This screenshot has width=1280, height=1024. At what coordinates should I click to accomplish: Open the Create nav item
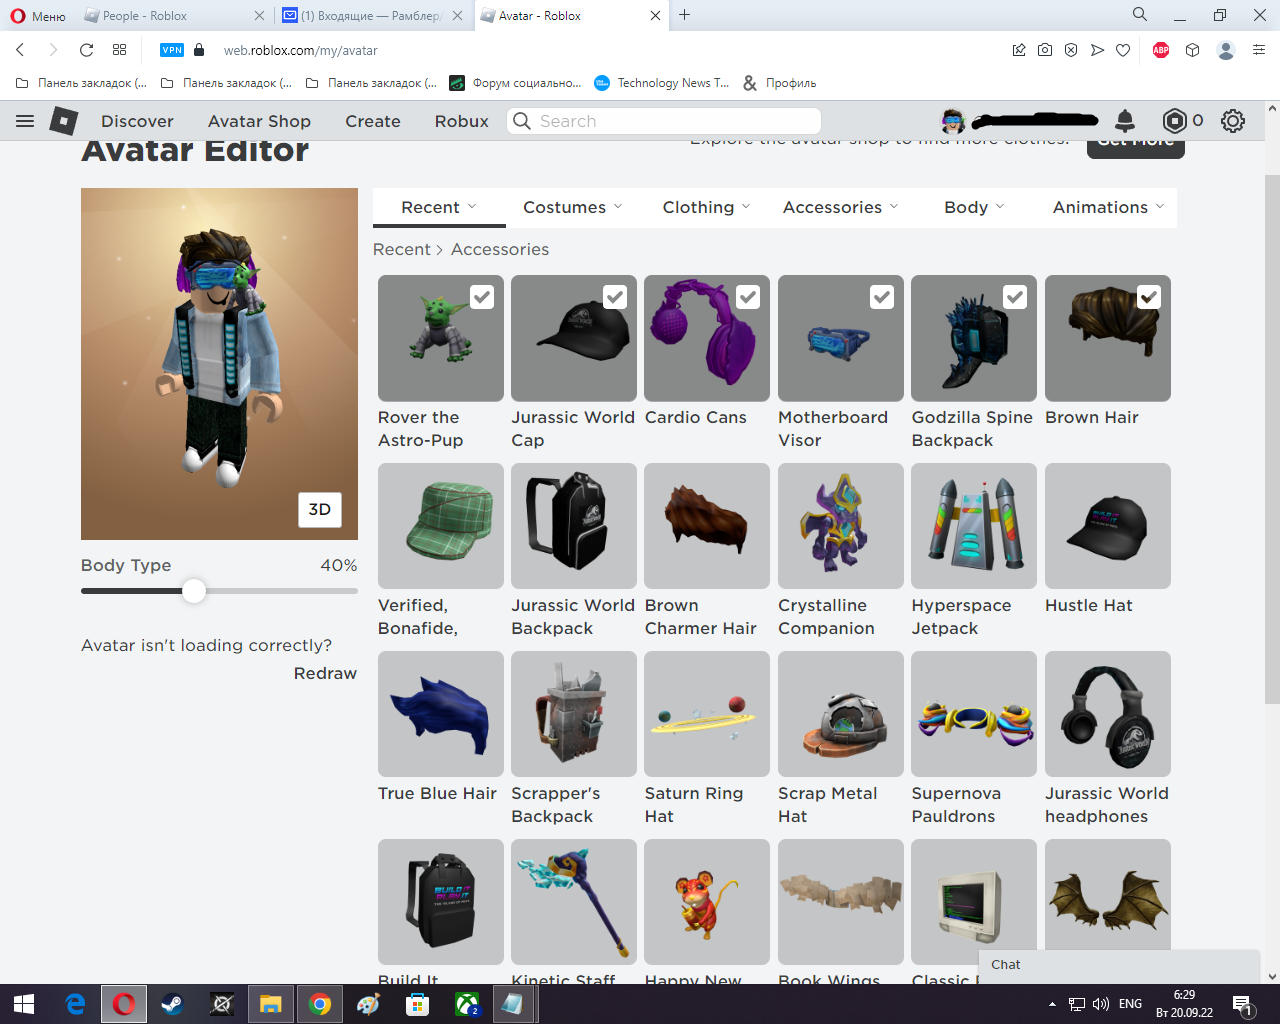point(373,121)
